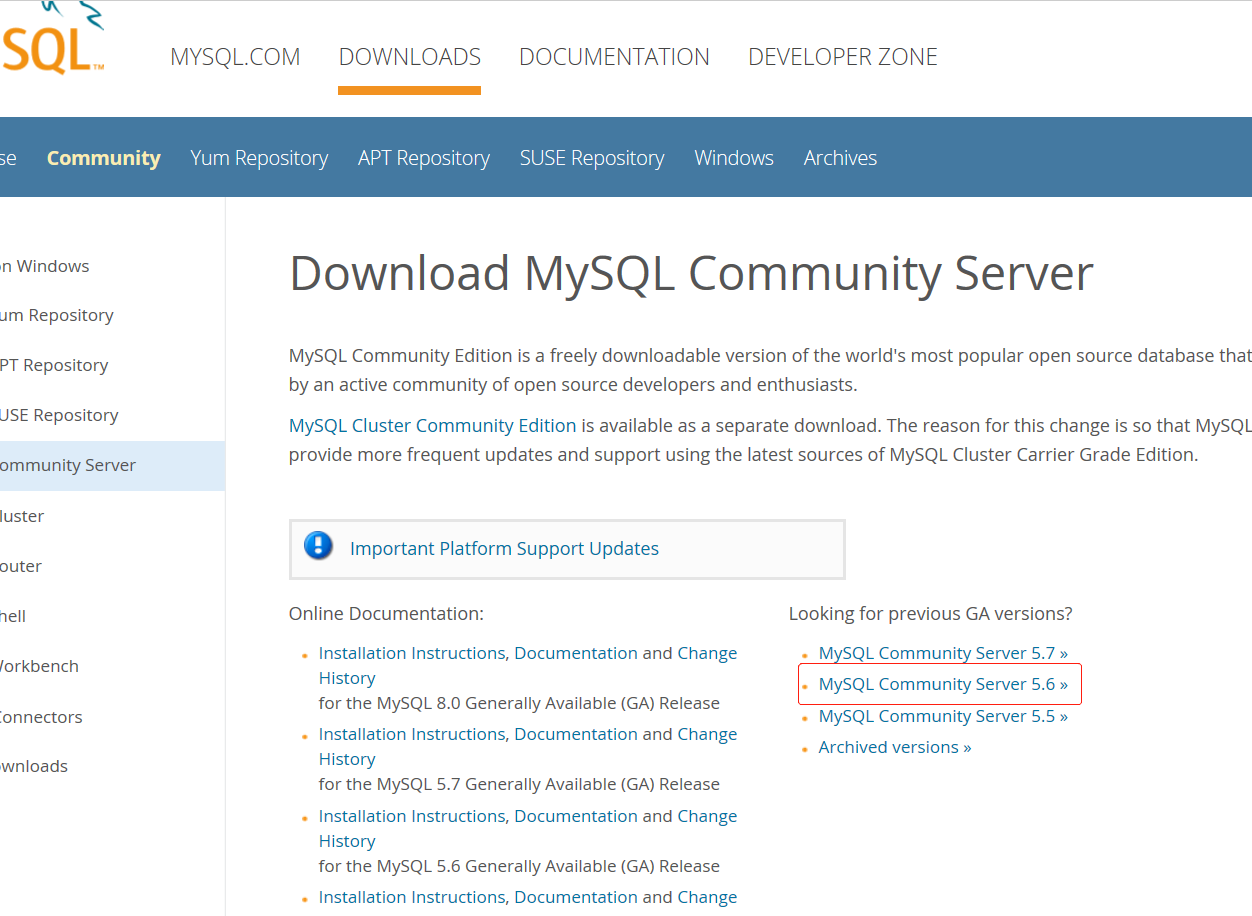Open MySQL Community Server 5.6 downloads
Screen dimensions: 1252x916
941,684
